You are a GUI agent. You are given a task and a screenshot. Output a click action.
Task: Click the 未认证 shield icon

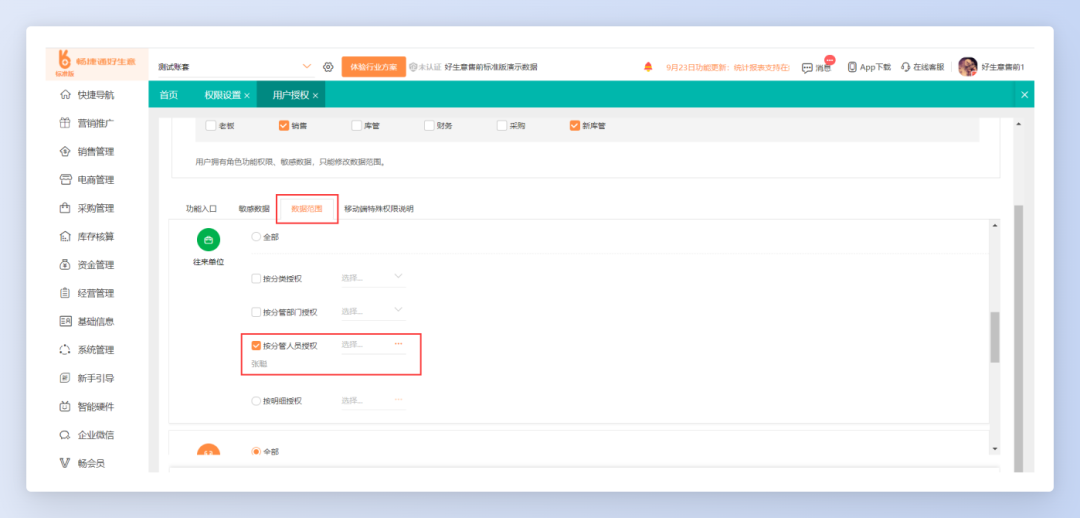point(413,67)
